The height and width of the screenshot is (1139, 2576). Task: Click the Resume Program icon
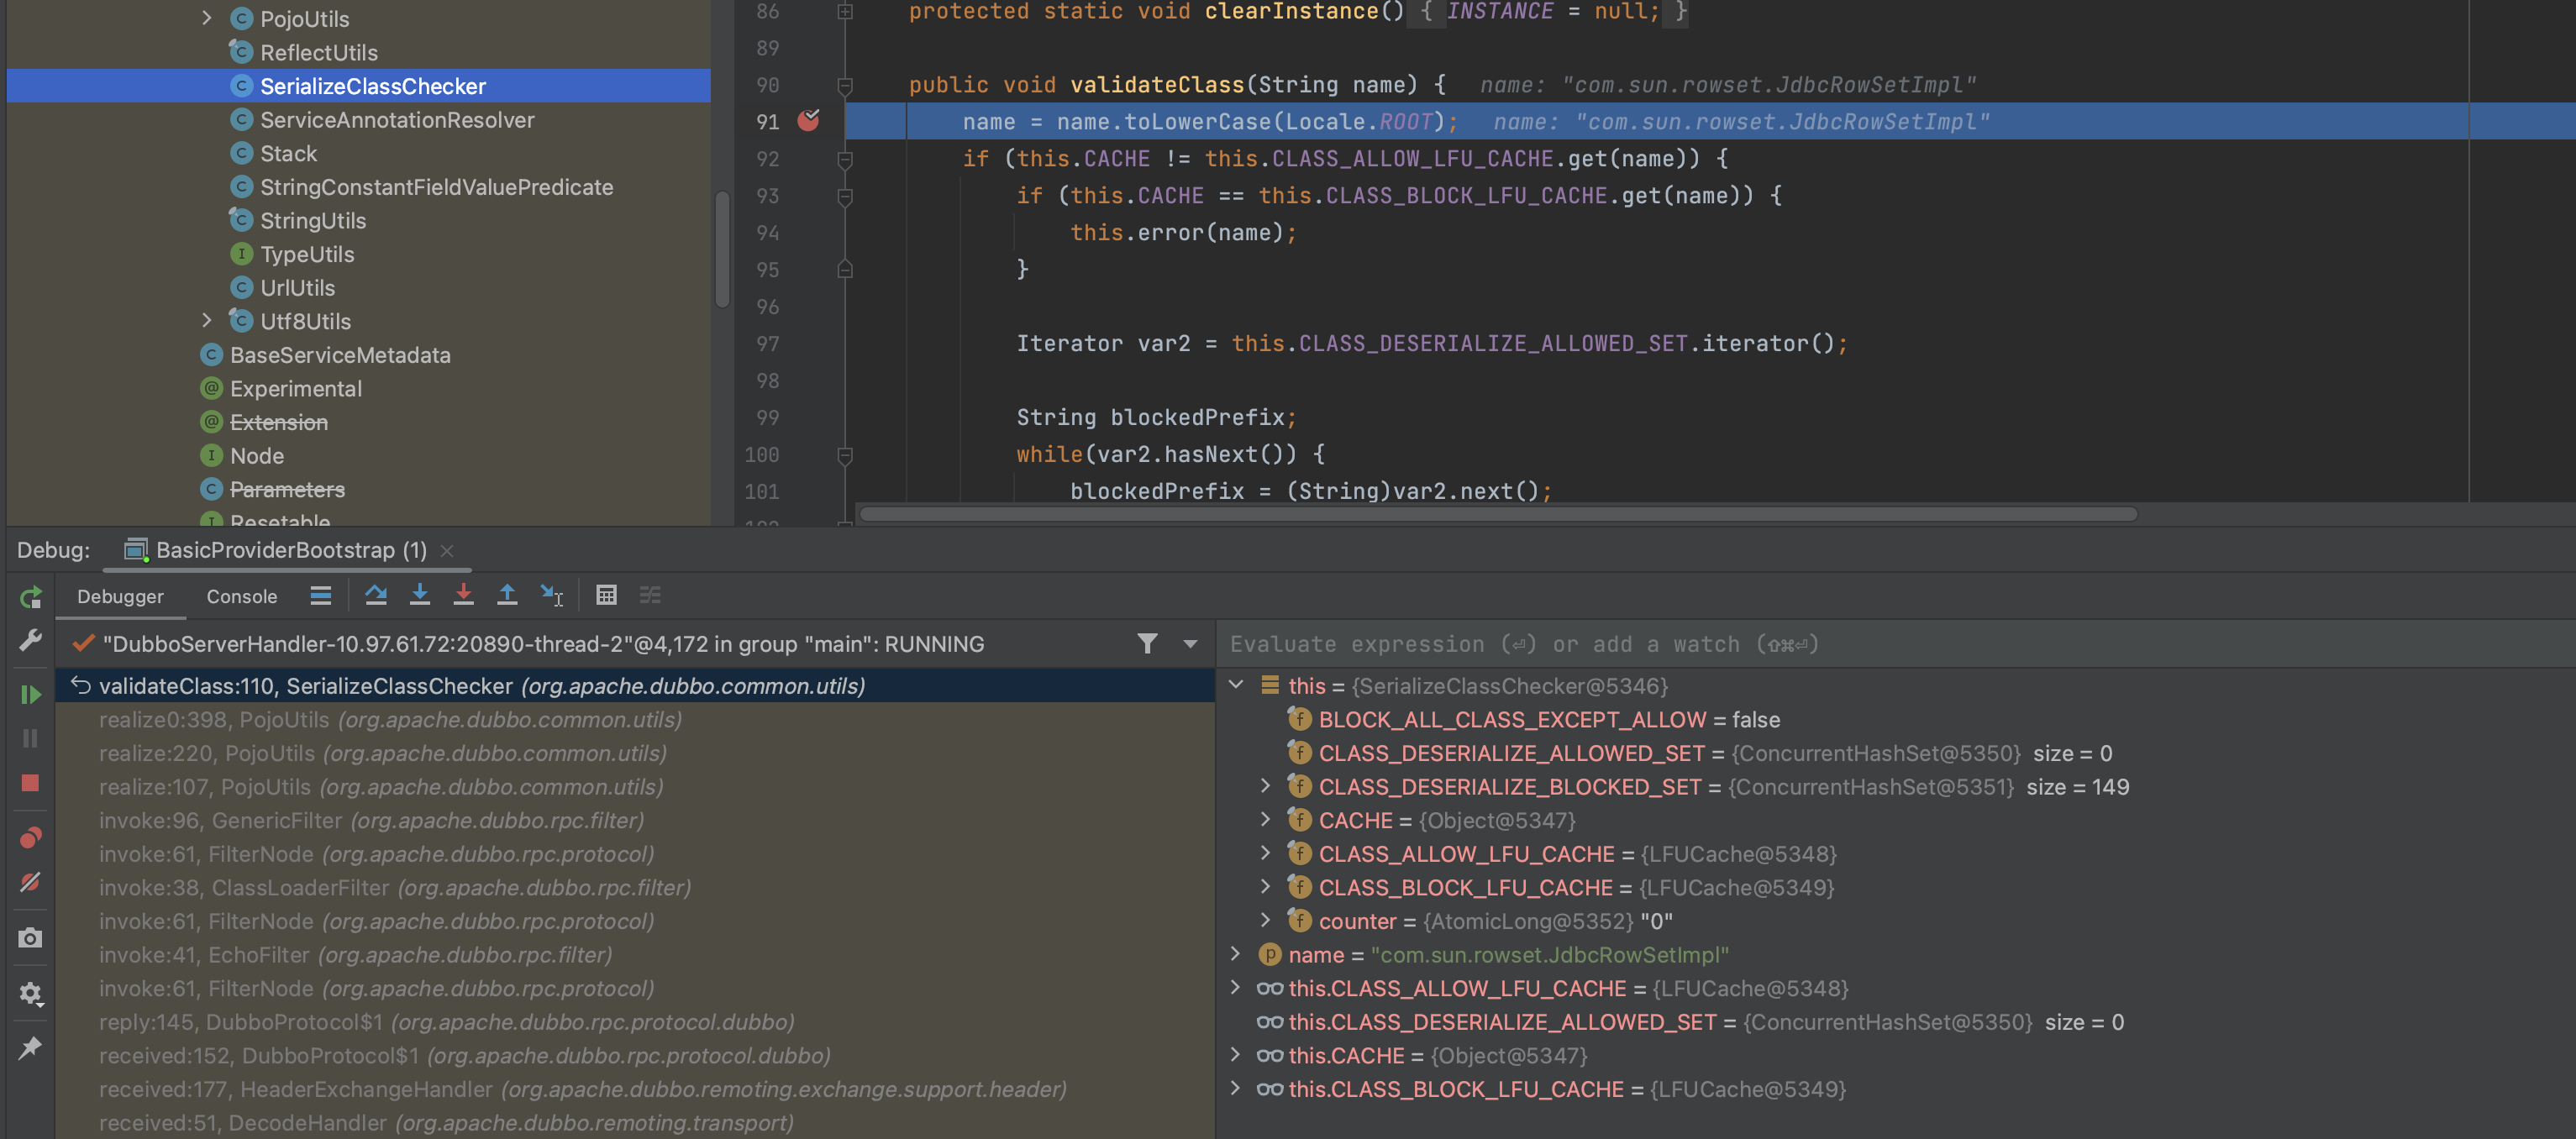point(30,694)
